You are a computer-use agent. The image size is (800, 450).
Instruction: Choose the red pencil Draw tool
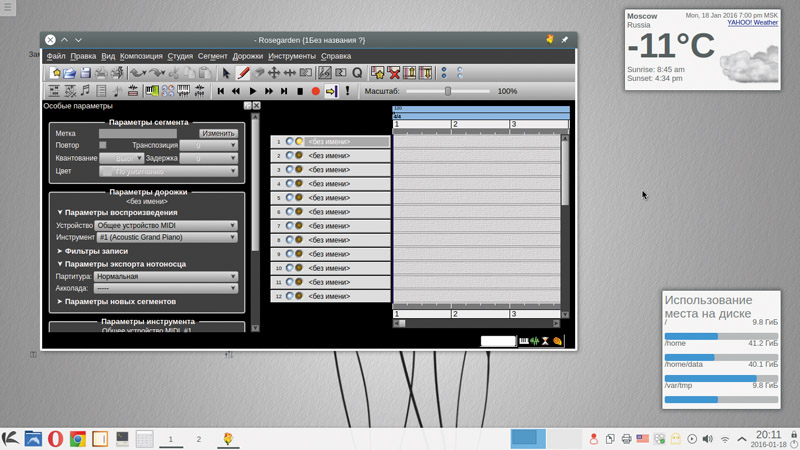pyautogui.click(x=243, y=73)
